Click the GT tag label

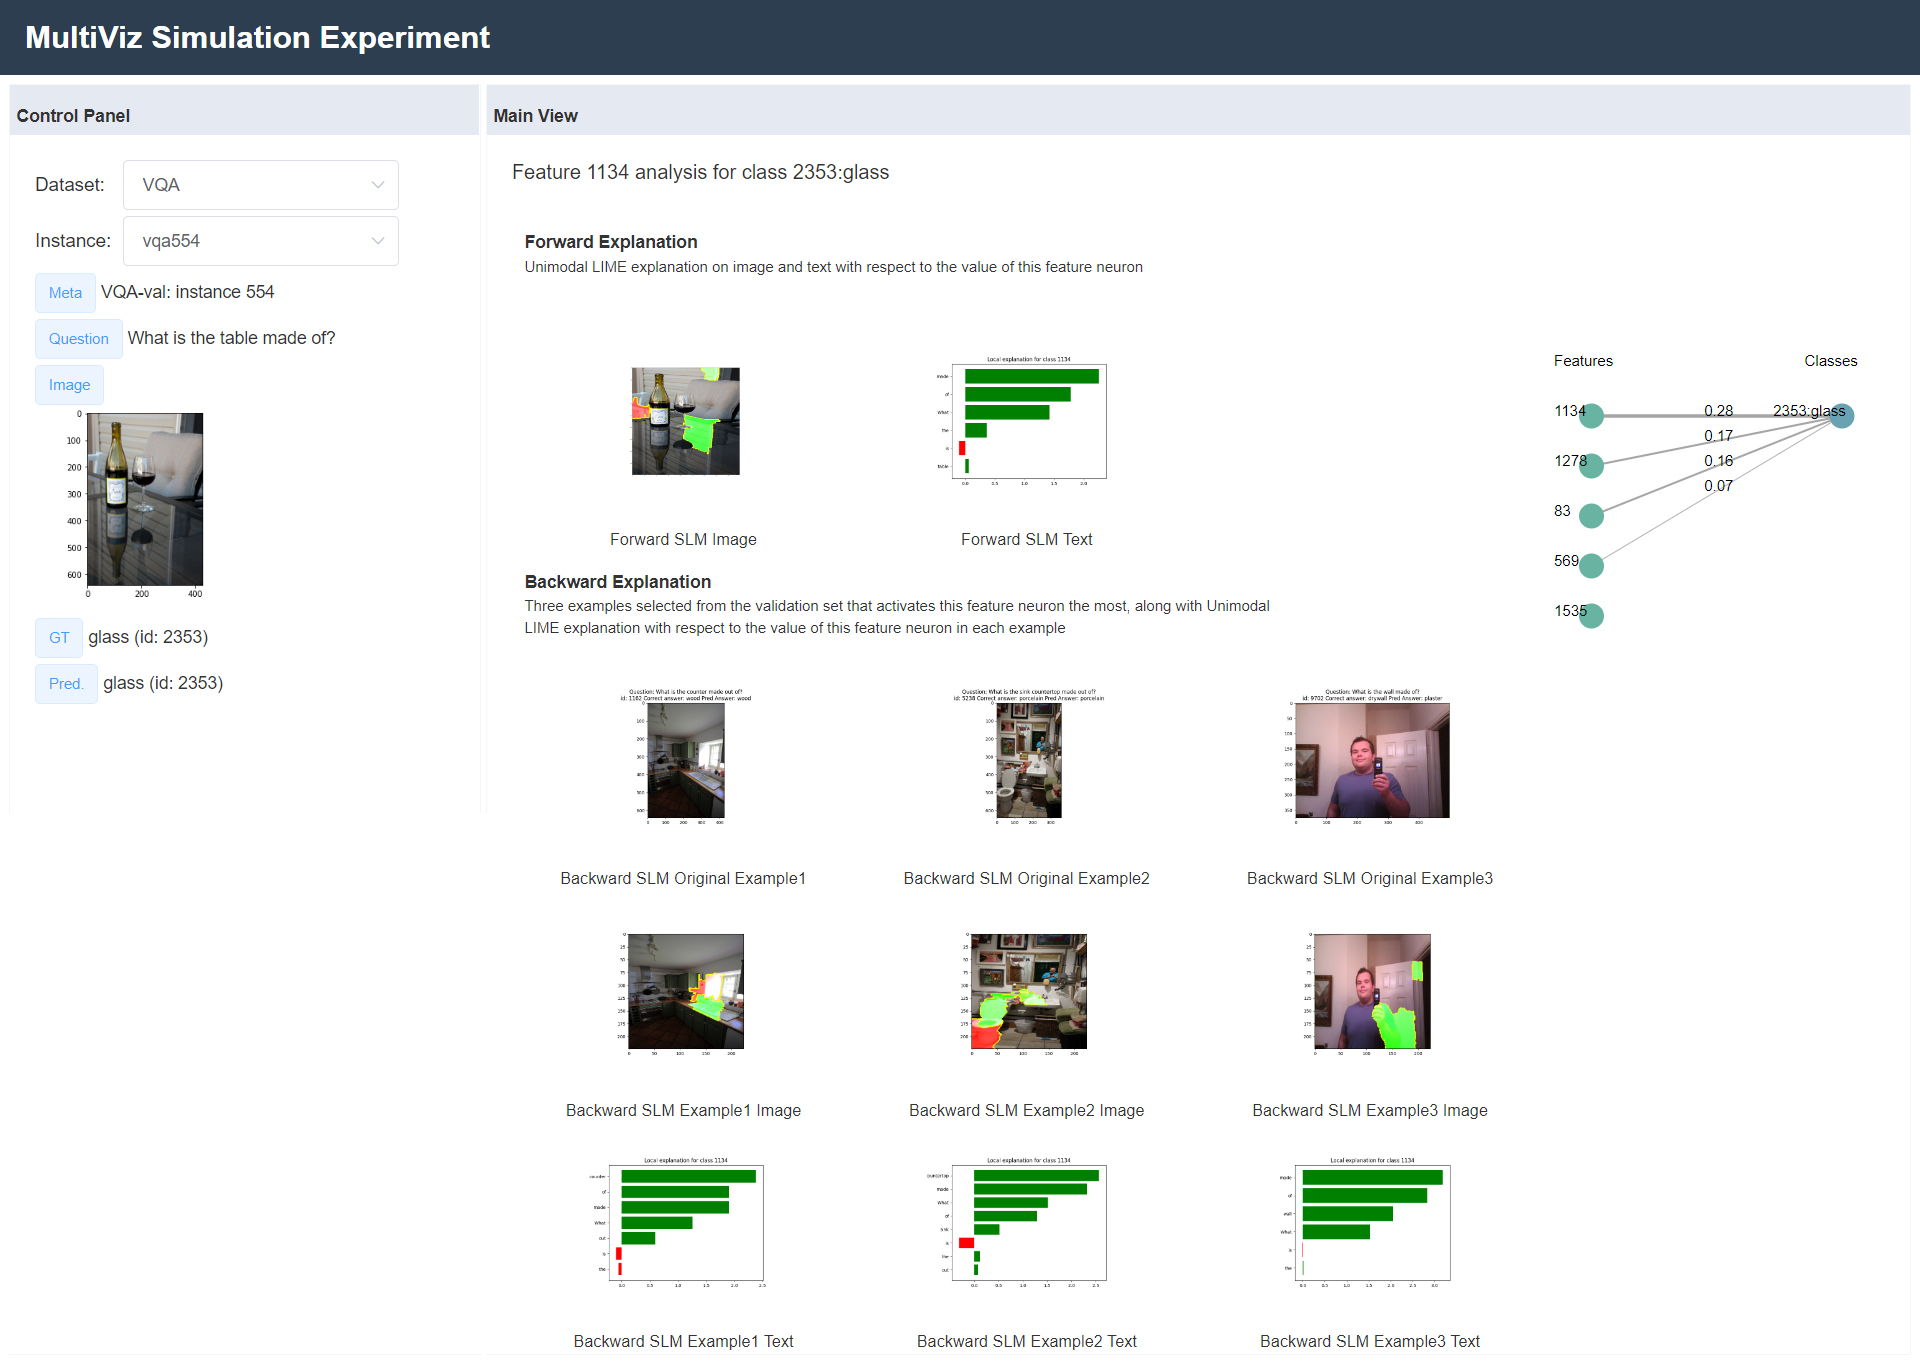click(59, 638)
